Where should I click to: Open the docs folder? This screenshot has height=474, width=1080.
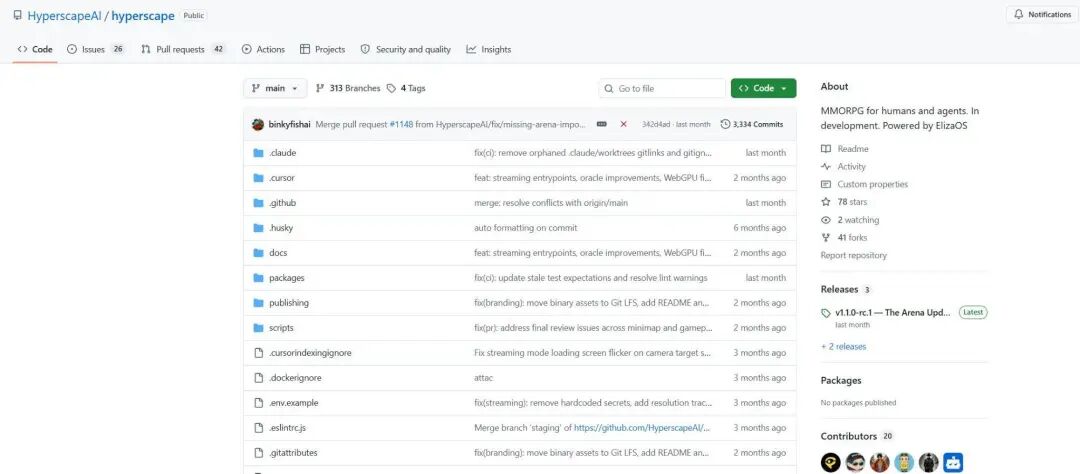(x=278, y=253)
